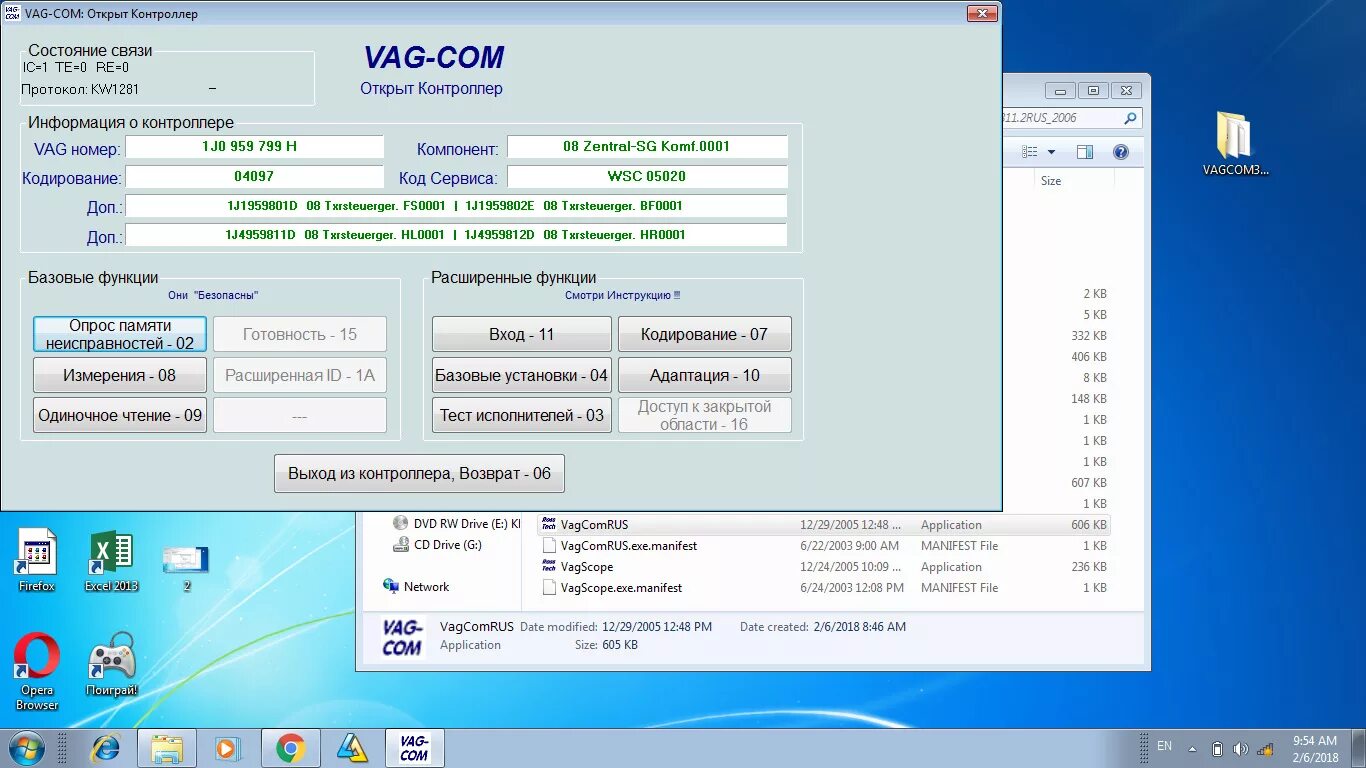Click 406 KB size cell in Explorer
Screen dimensions: 1366x768
[x=1088, y=357]
